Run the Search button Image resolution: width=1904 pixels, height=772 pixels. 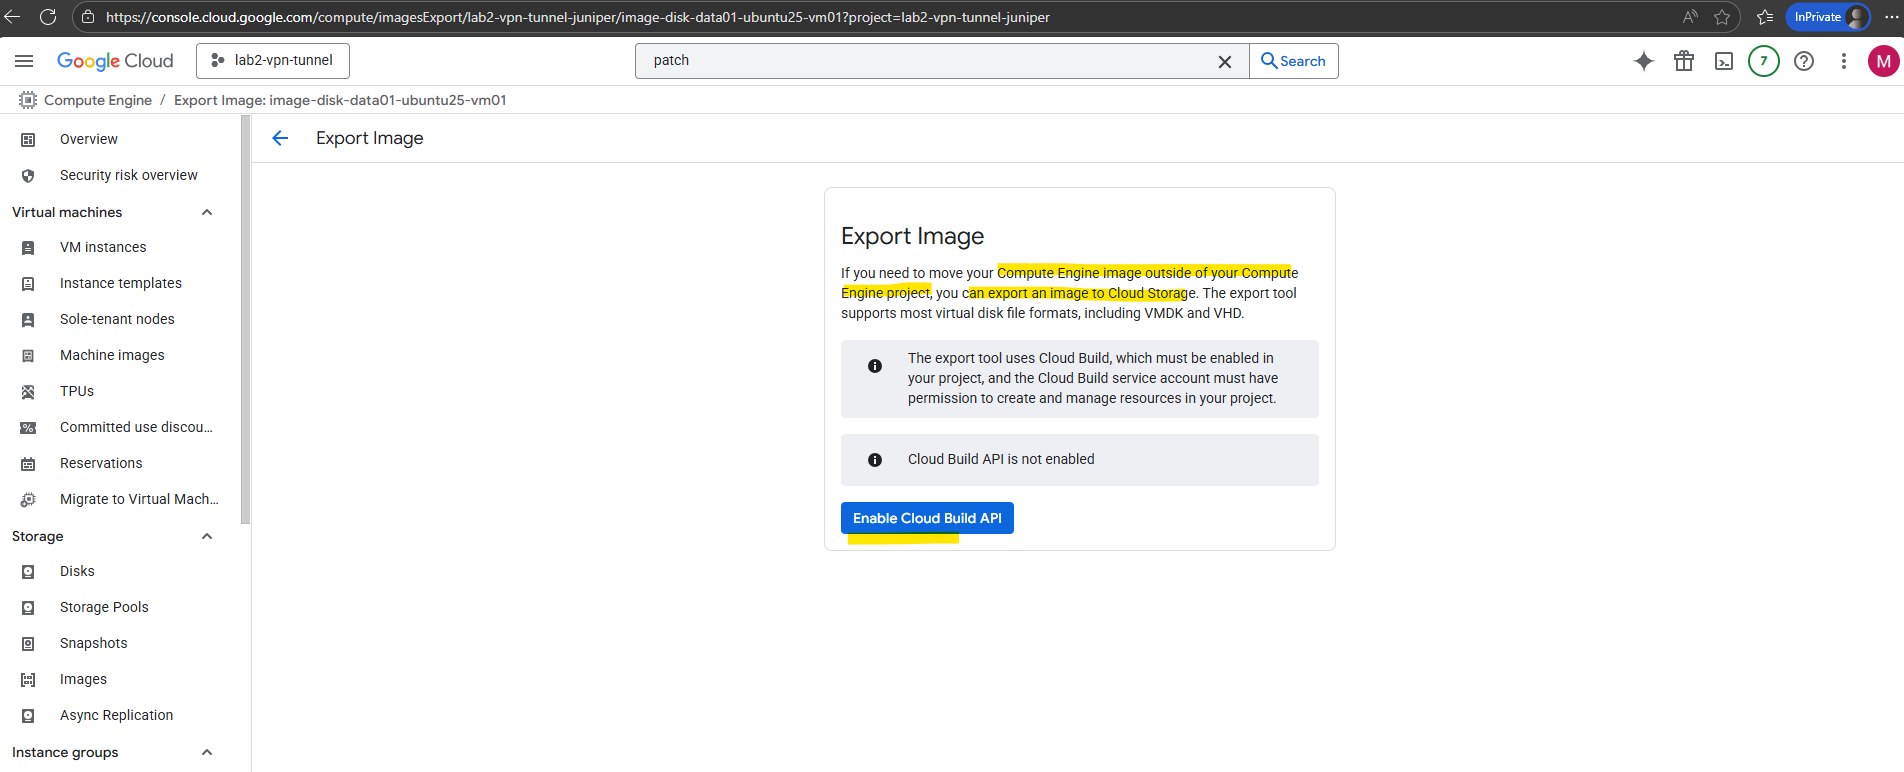[1293, 61]
